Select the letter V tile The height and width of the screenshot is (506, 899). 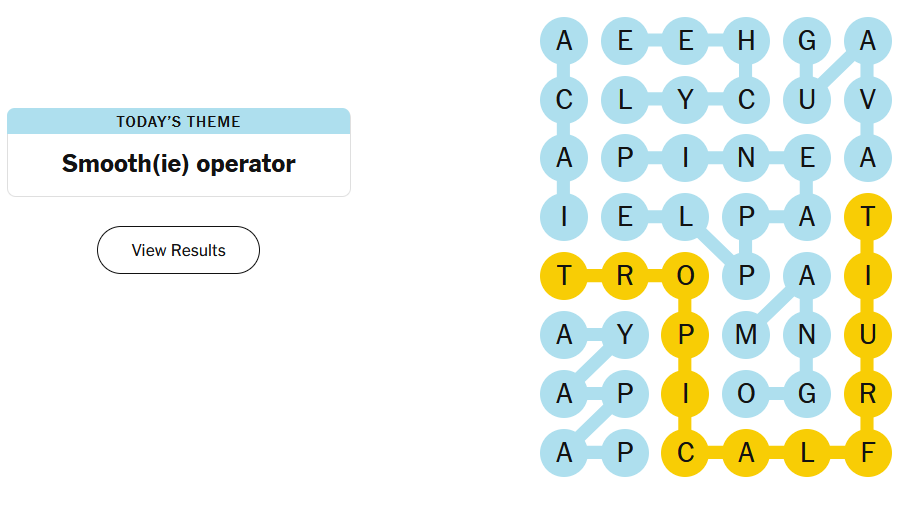(867, 100)
